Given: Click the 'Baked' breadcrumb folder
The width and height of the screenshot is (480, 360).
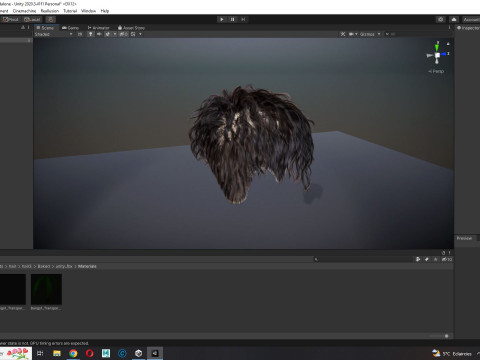Looking at the screenshot, I should tap(44, 266).
